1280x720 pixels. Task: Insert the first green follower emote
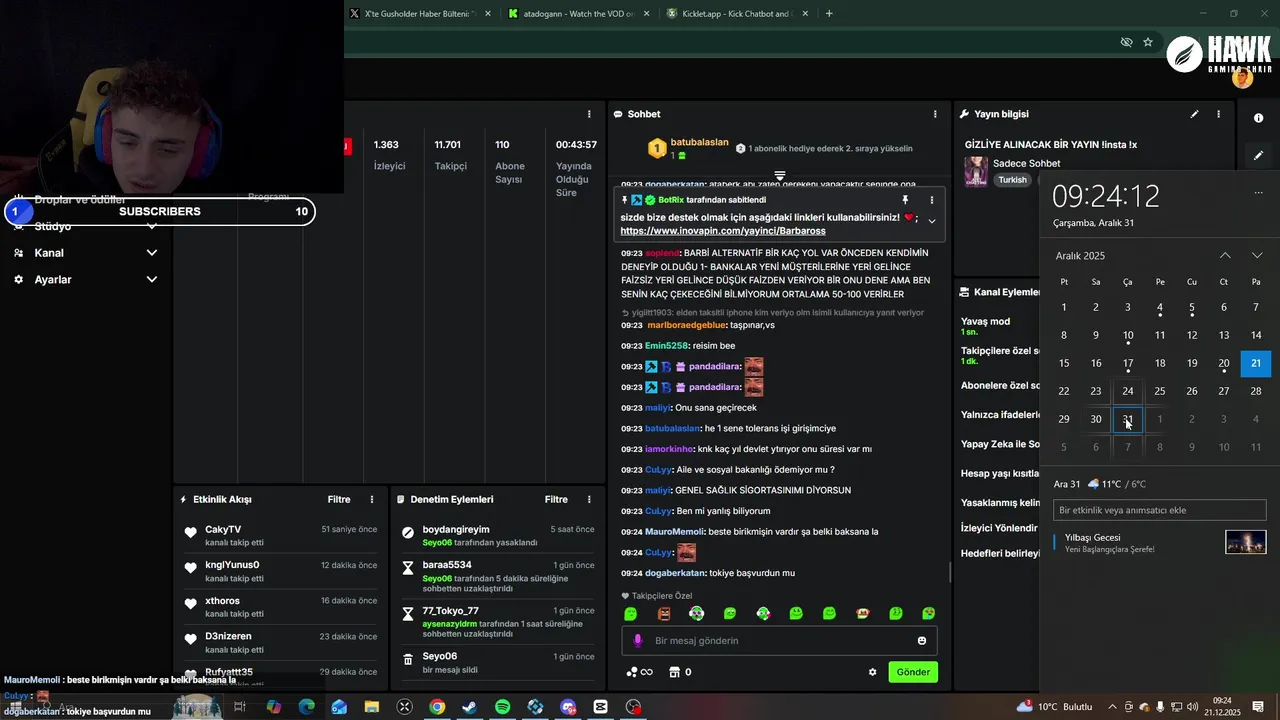point(630,613)
